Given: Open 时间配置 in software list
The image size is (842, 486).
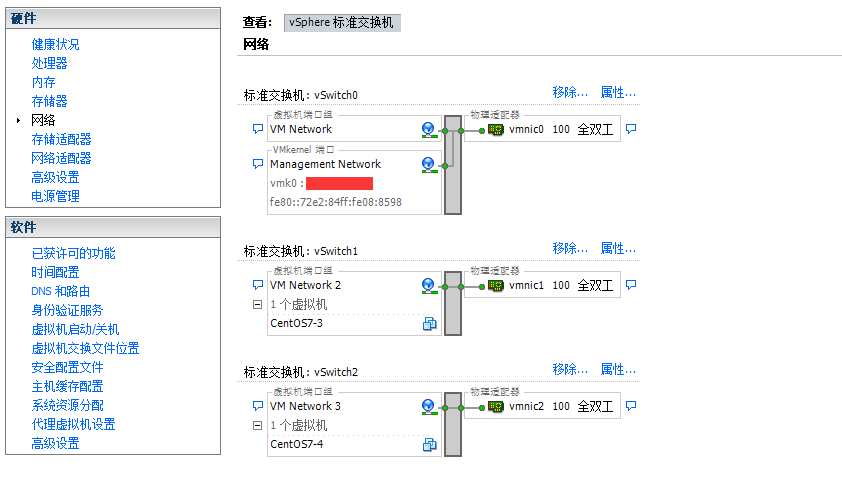Looking at the screenshot, I should [x=55, y=272].
